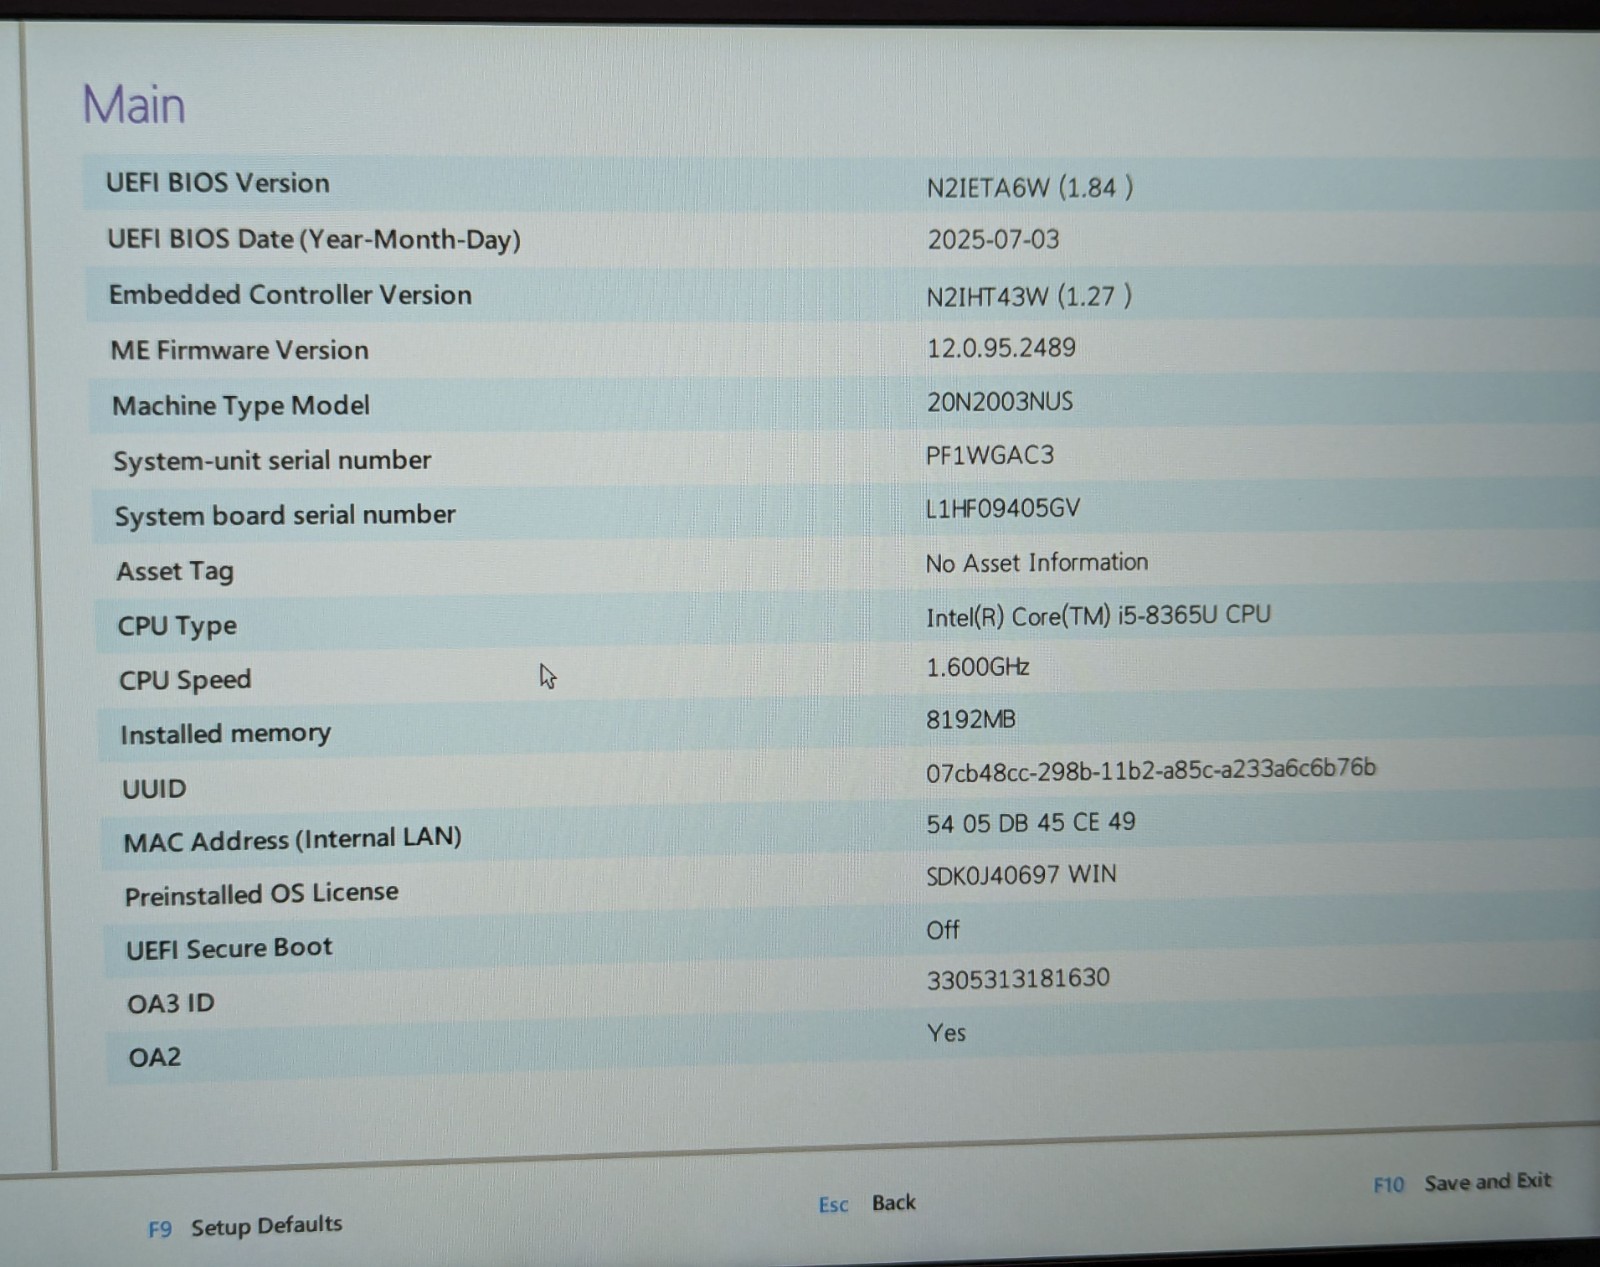Select Preinstalled OS License label

[x=261, y=894]
